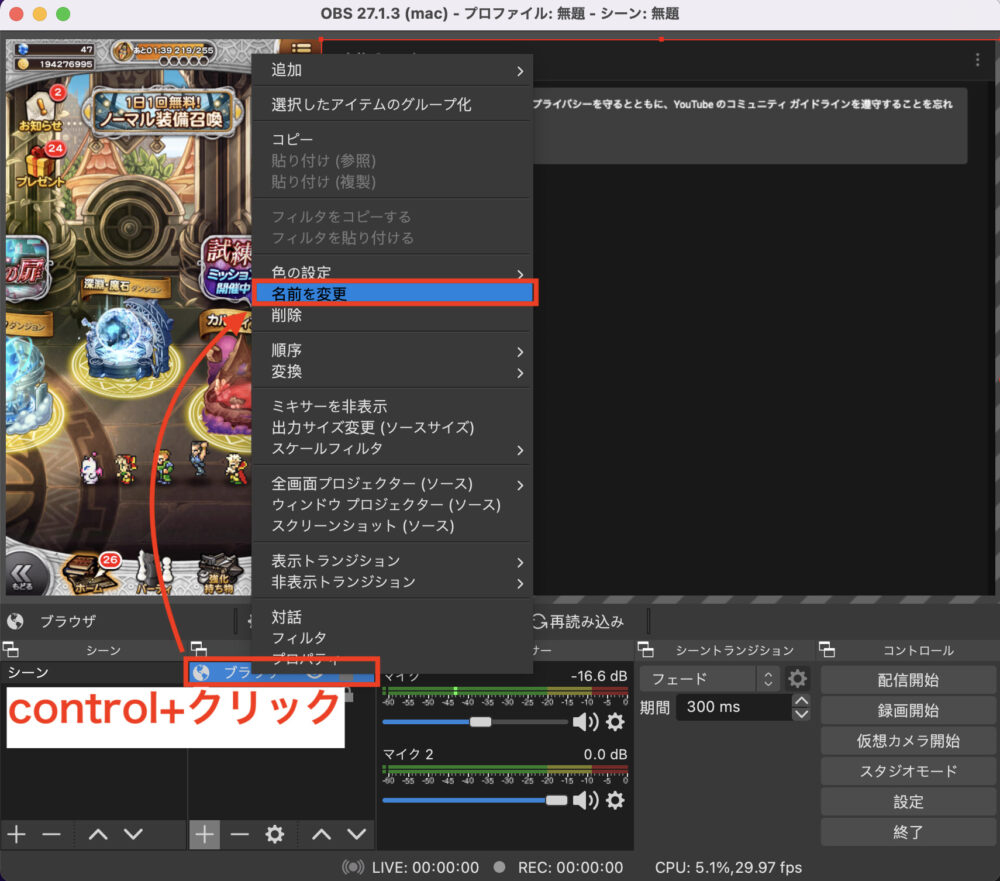The image size is (1000, 881).
Task: Undock the コントロール panel with its float icon
Action: [827, 649]
